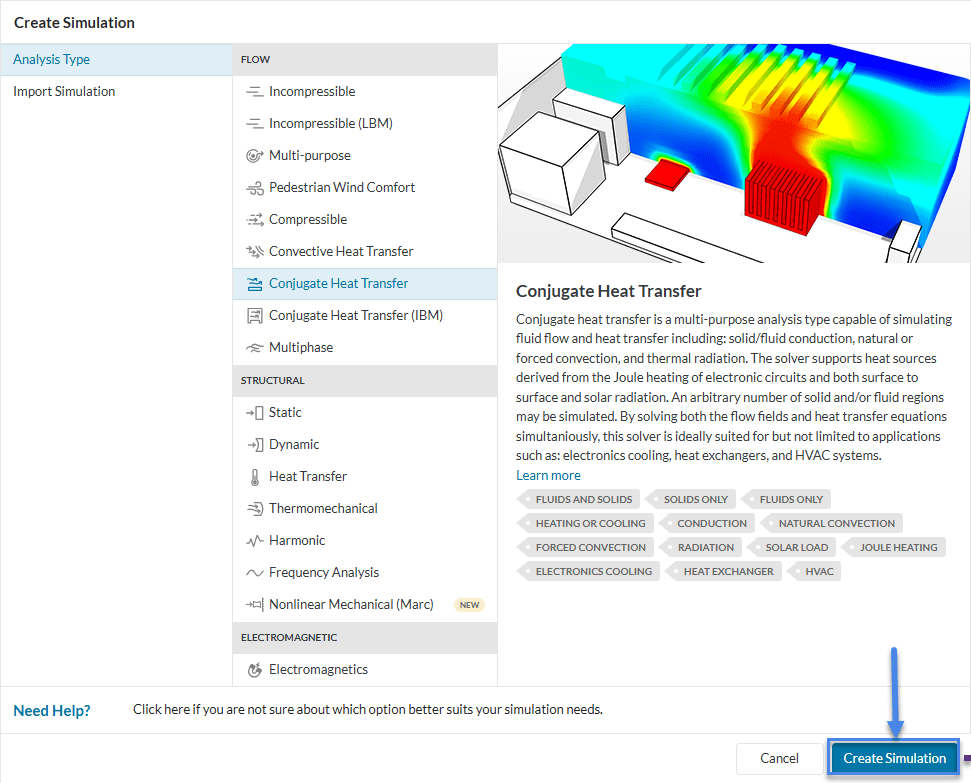
Task: Select the Incompressible flow analysis icon
Action: pyautogui.click(x=254, y=92)
